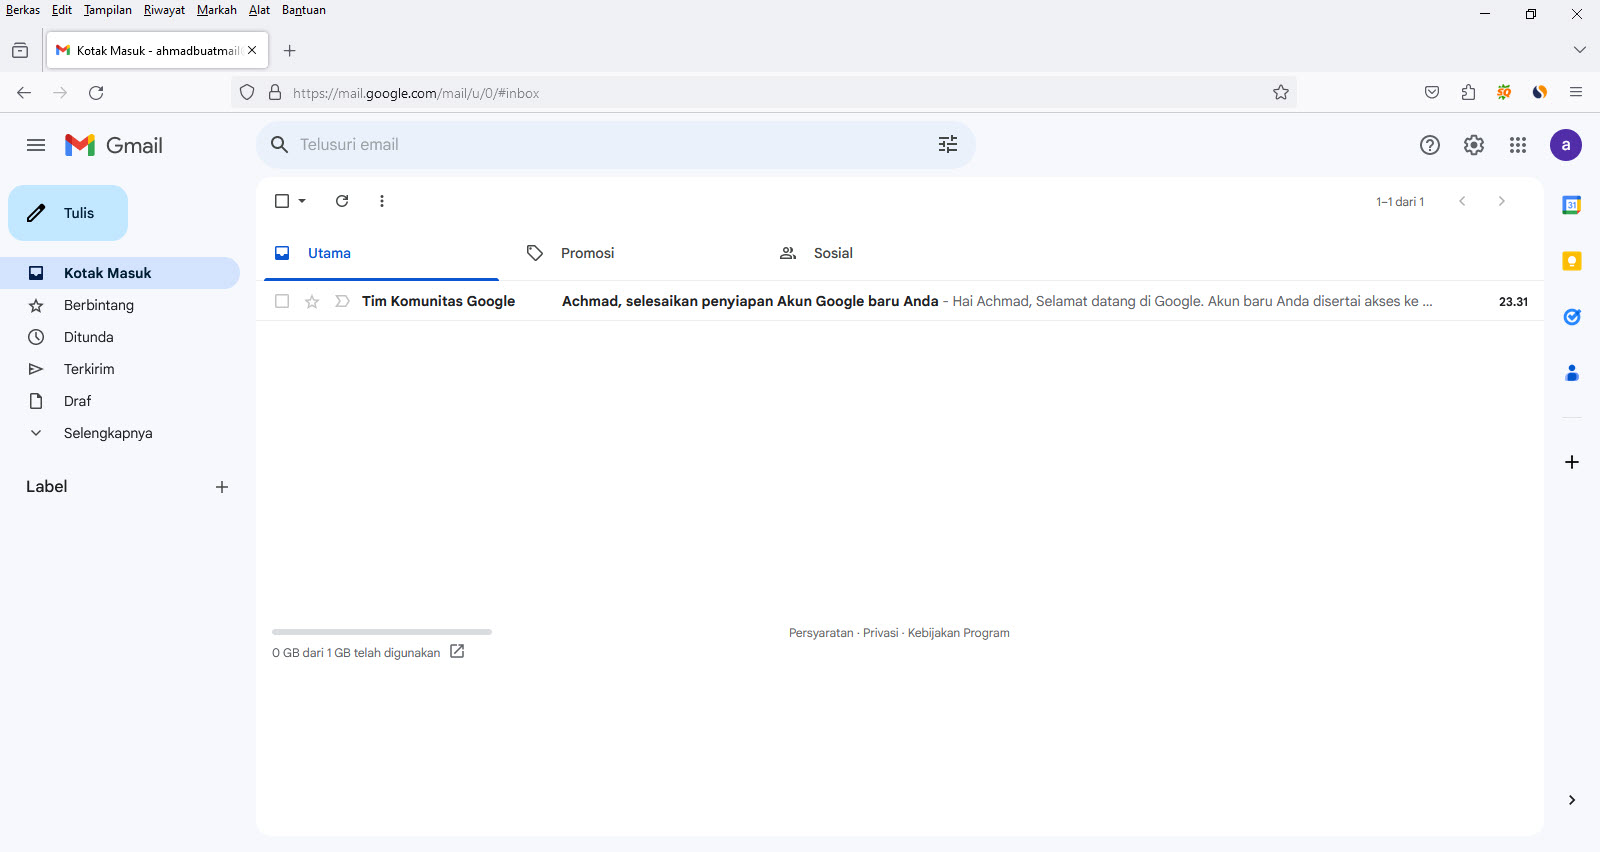Open the select-all dropdown arrow
1600x852 pixels.
[x=302, y=201]
